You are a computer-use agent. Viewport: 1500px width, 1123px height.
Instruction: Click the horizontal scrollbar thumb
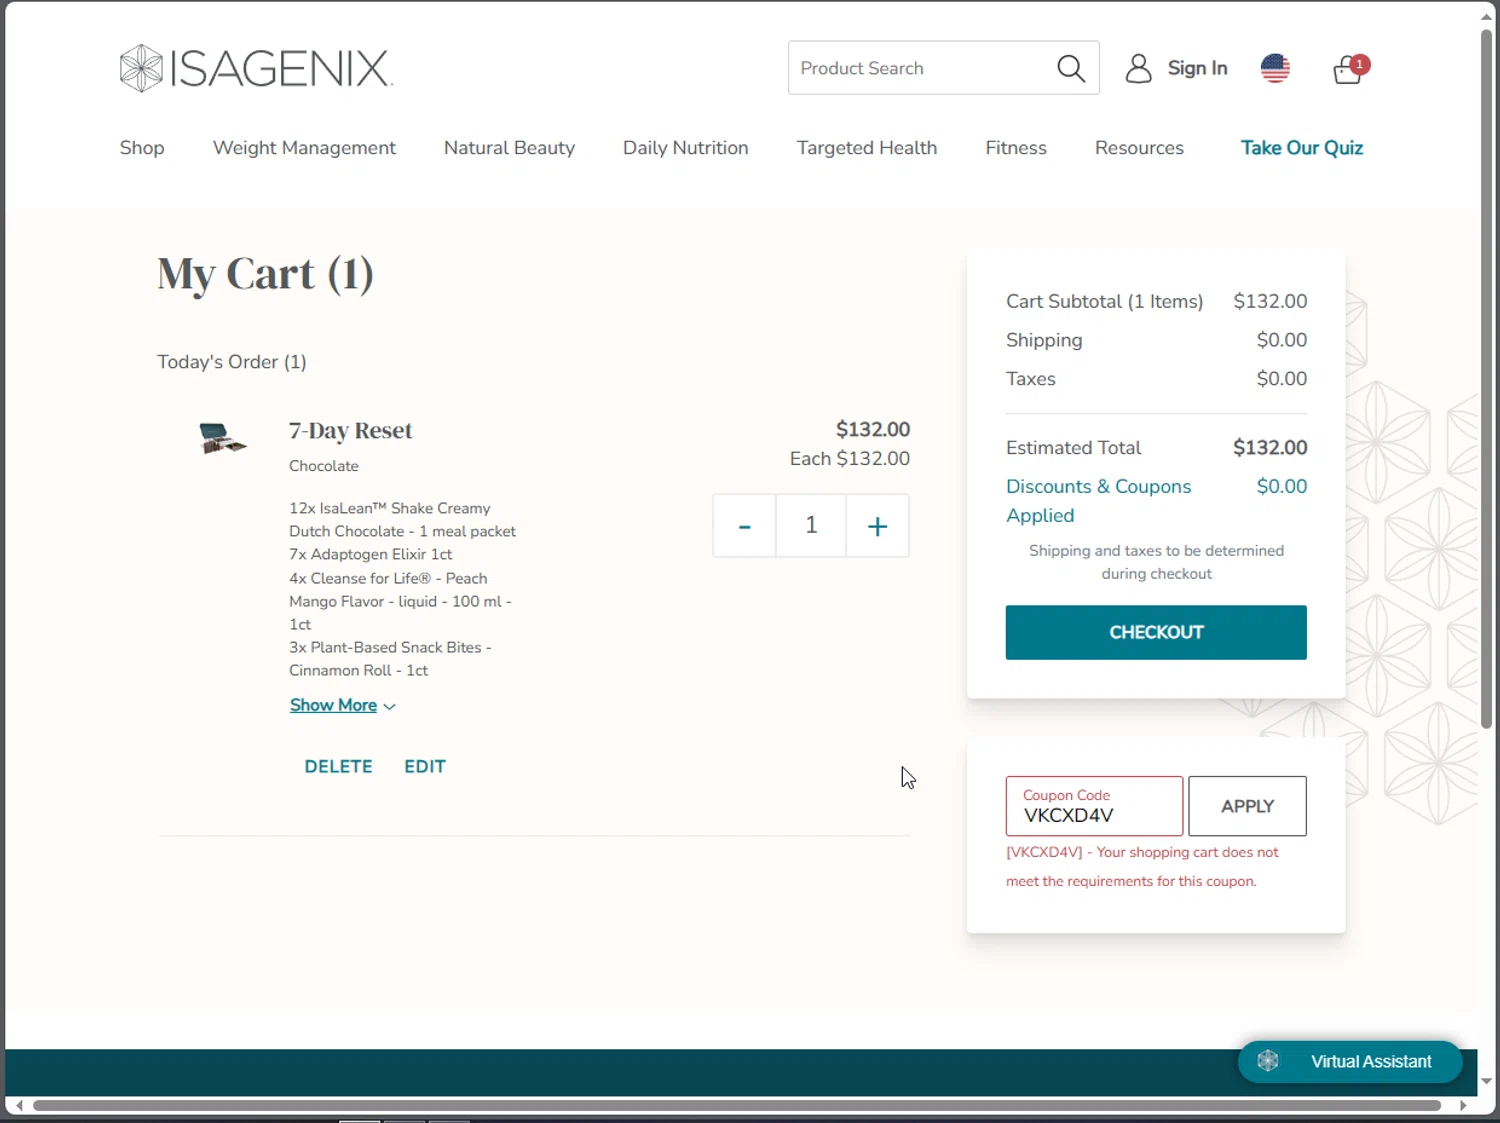point(737,1105)
